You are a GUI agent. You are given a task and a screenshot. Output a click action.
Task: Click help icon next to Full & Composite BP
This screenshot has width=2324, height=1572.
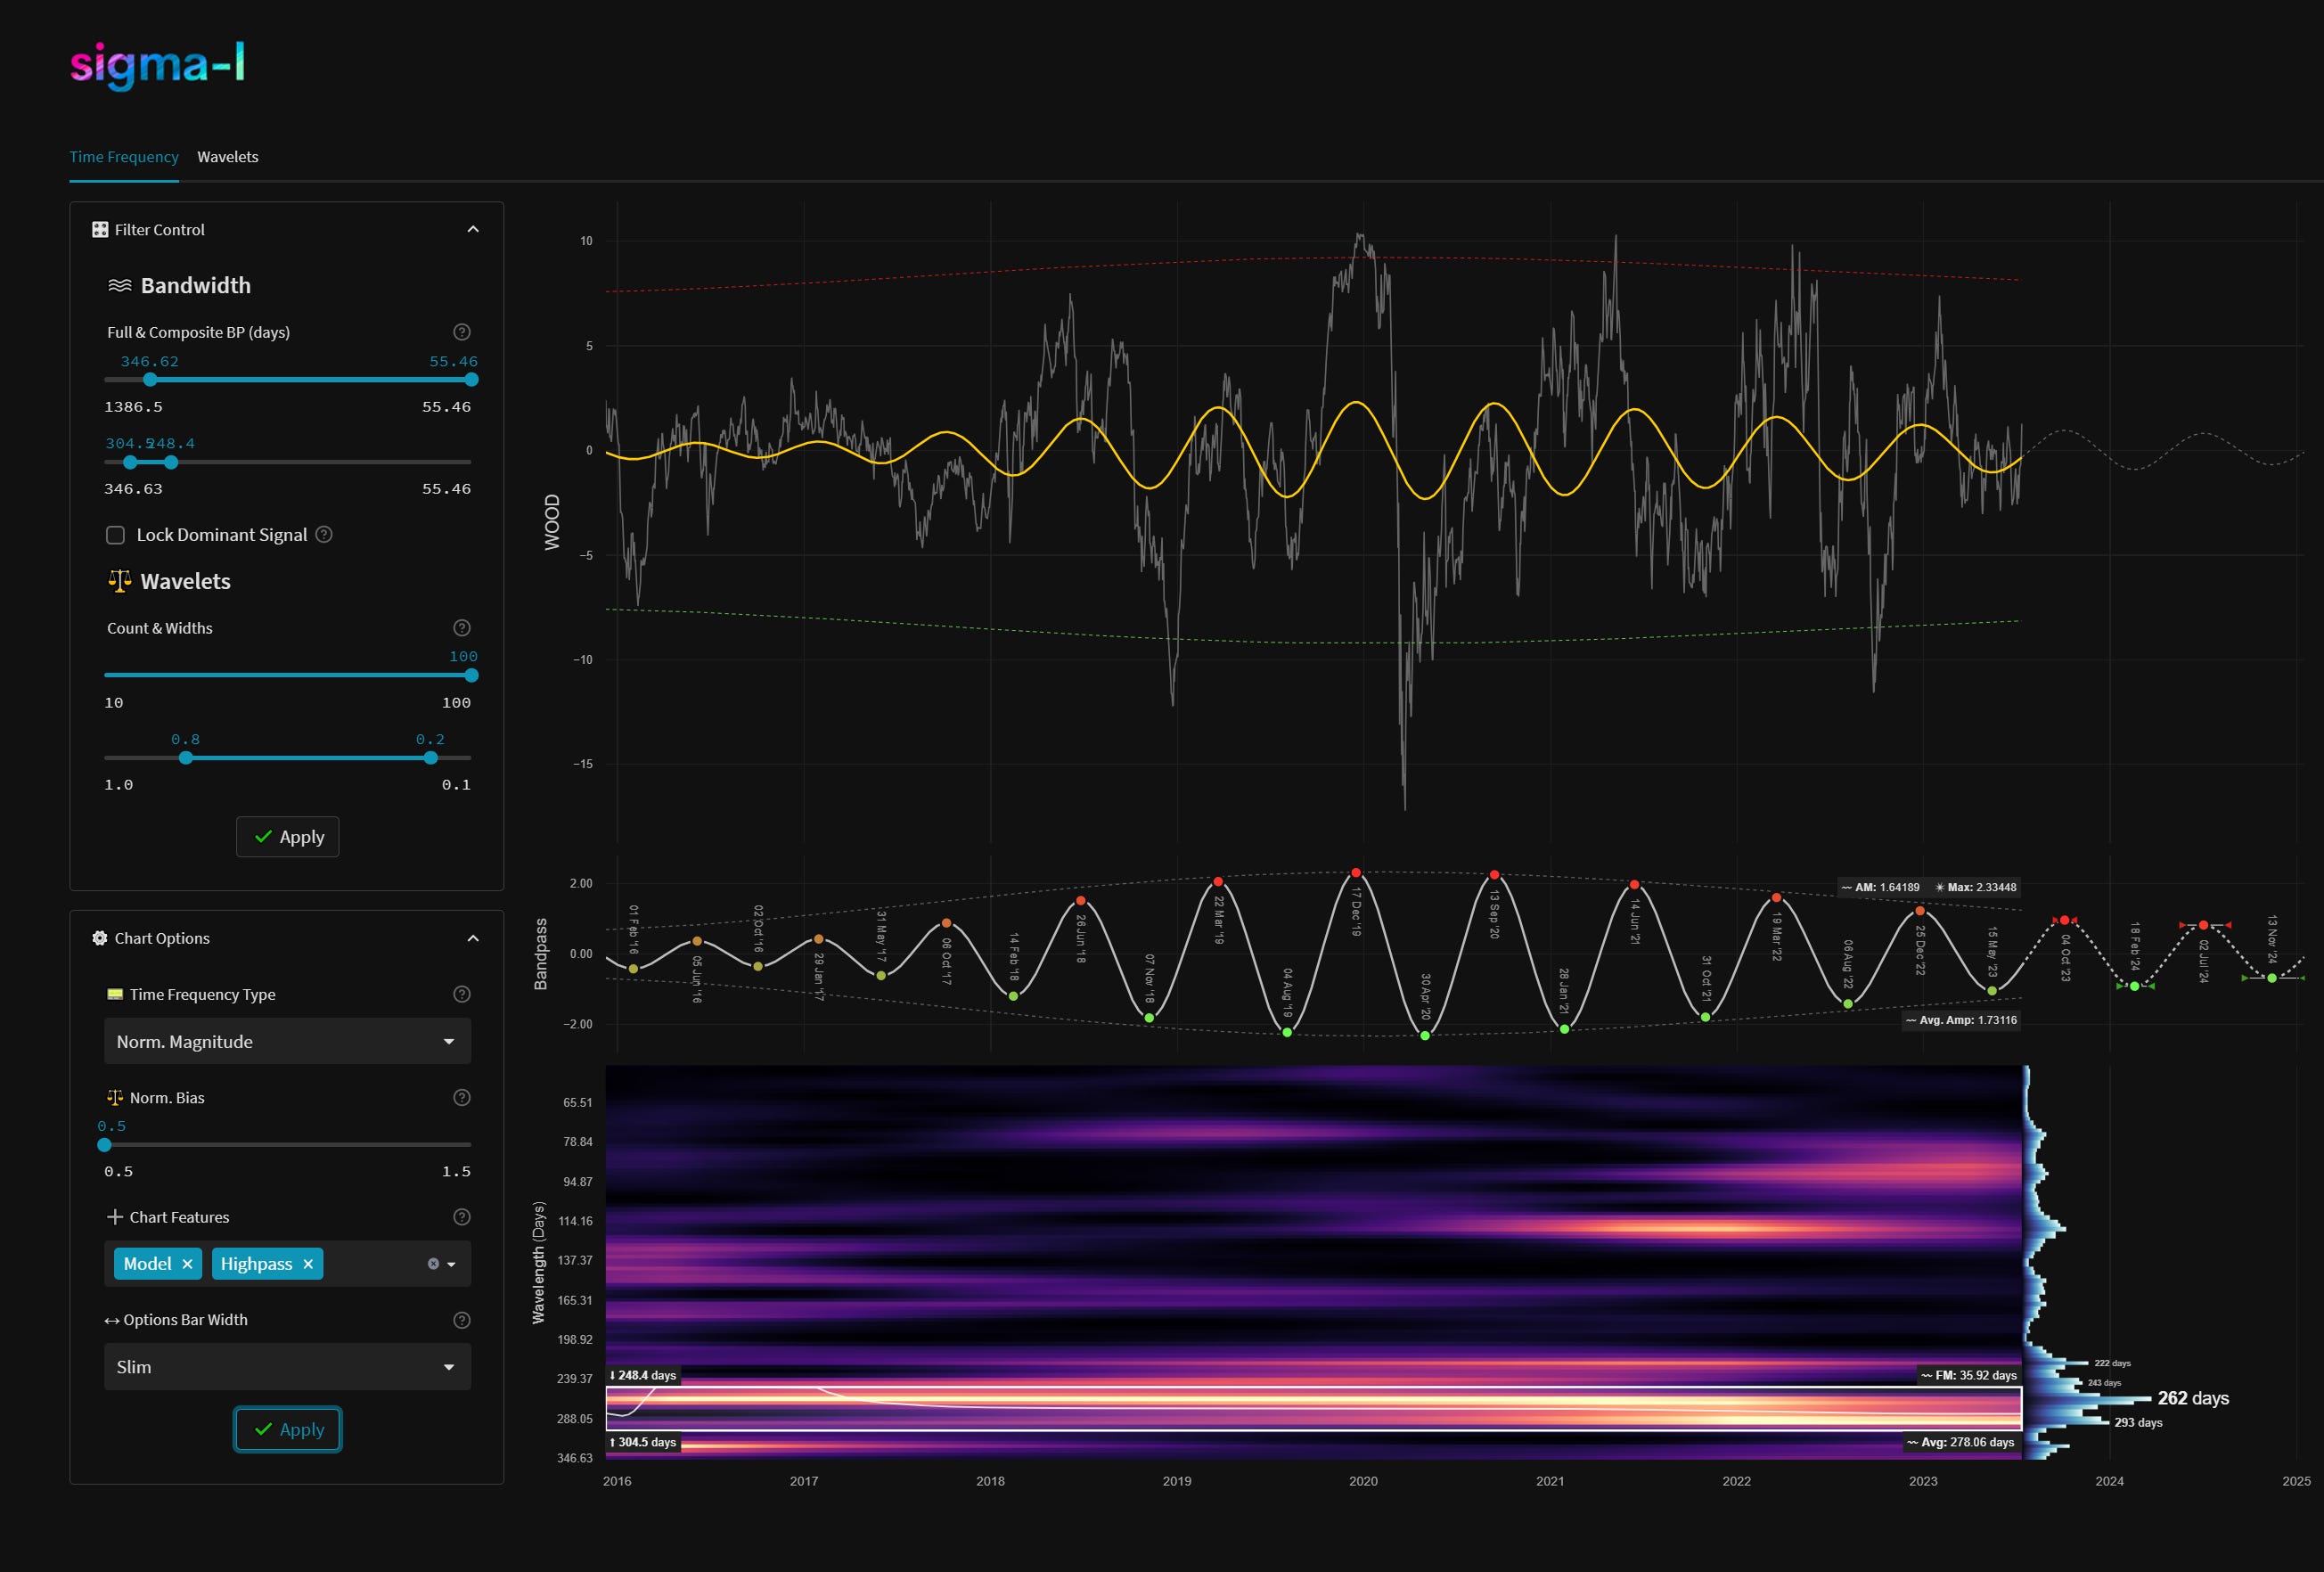click(x=461, y=332)
